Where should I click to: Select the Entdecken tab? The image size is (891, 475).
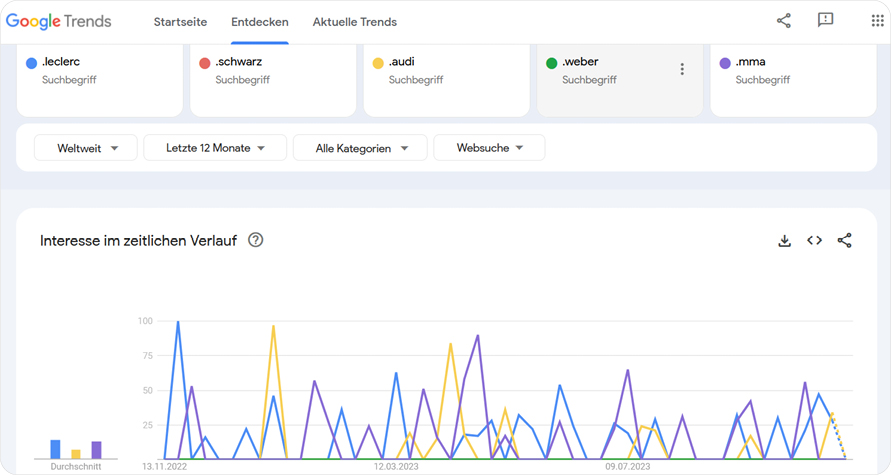259,22
